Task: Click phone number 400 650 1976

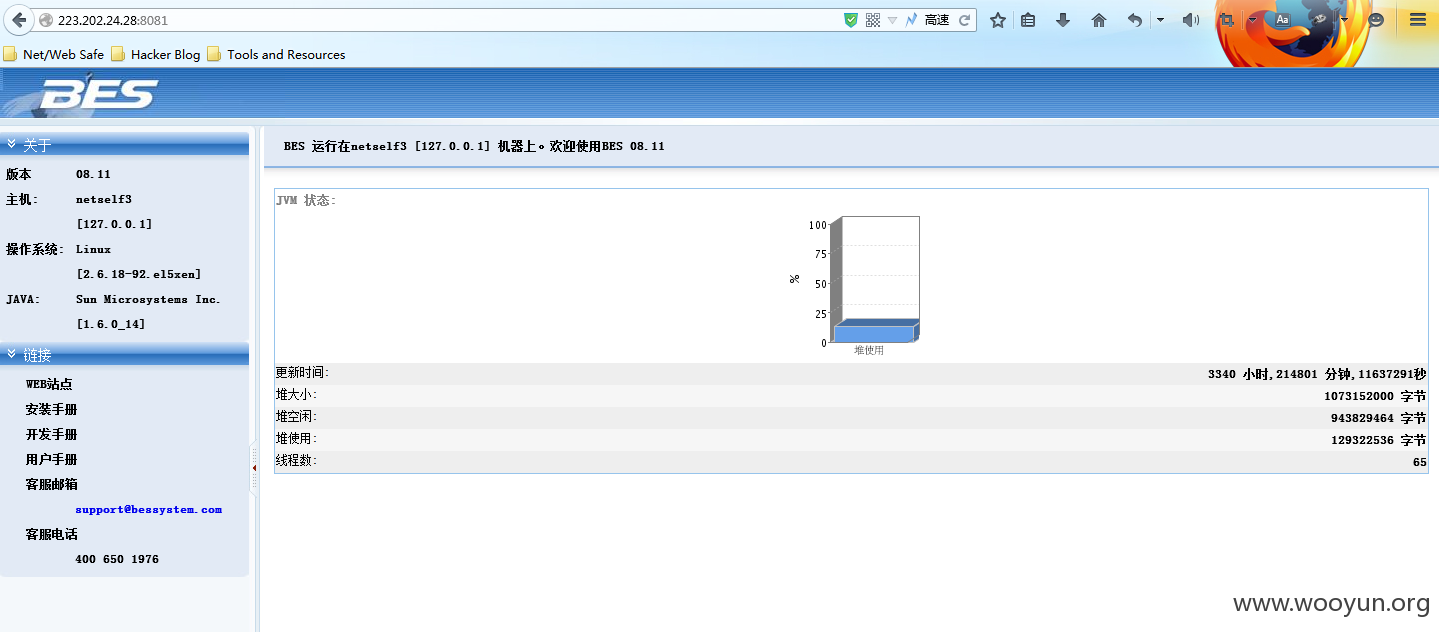Action: (117, 559)
